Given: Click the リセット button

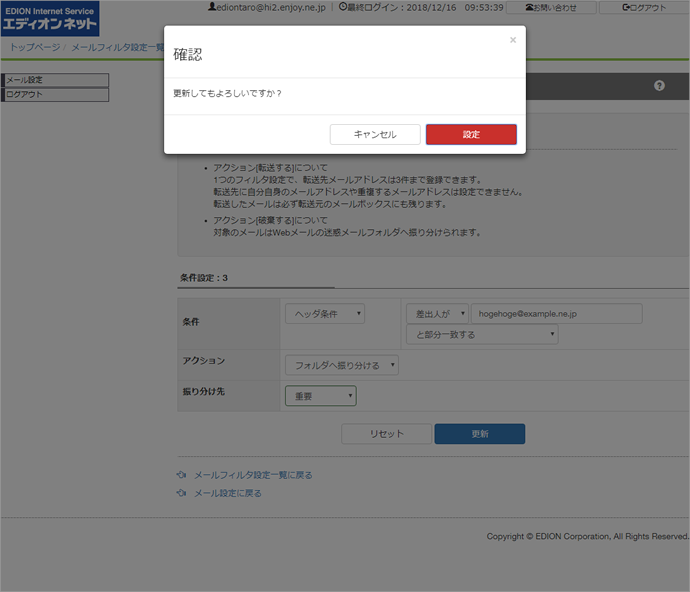Looking at the screenshot, I should tap(386, 434).
